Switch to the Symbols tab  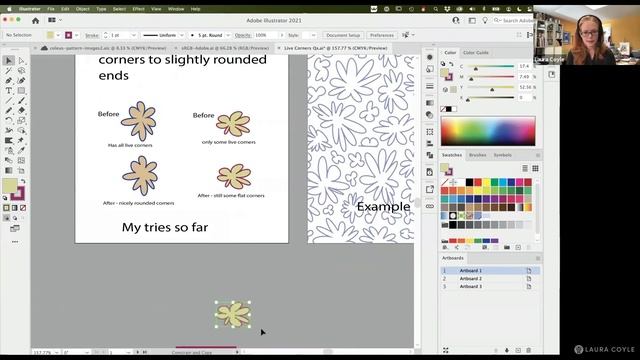[502, 155]
